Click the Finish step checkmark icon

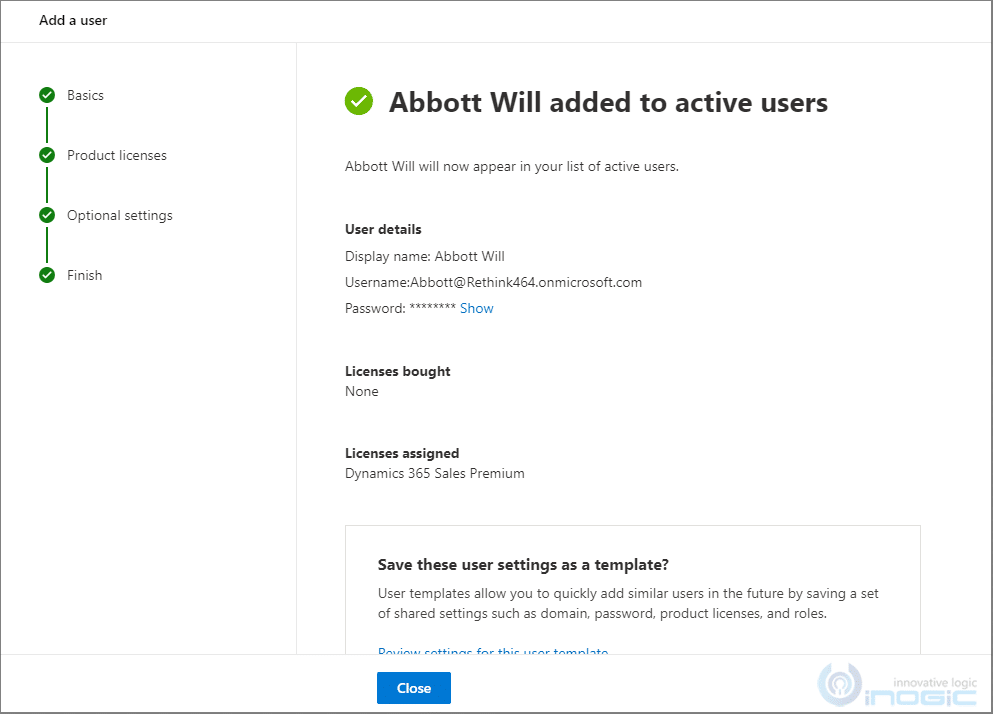tap(47, 275)
